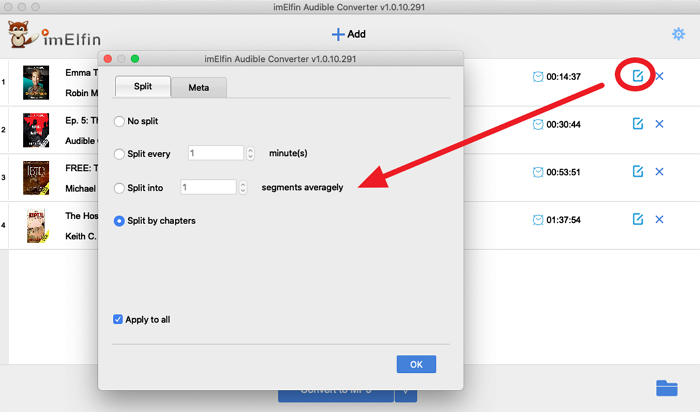Click the 00:30:44 duration text

563,125
